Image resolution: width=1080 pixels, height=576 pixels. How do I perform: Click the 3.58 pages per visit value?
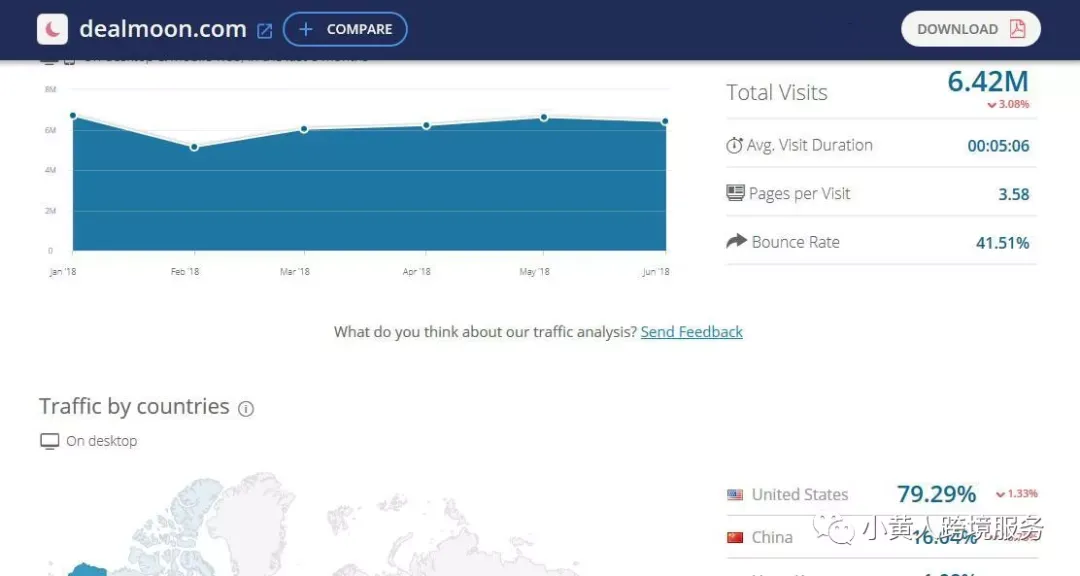(x=1014, y=194)
